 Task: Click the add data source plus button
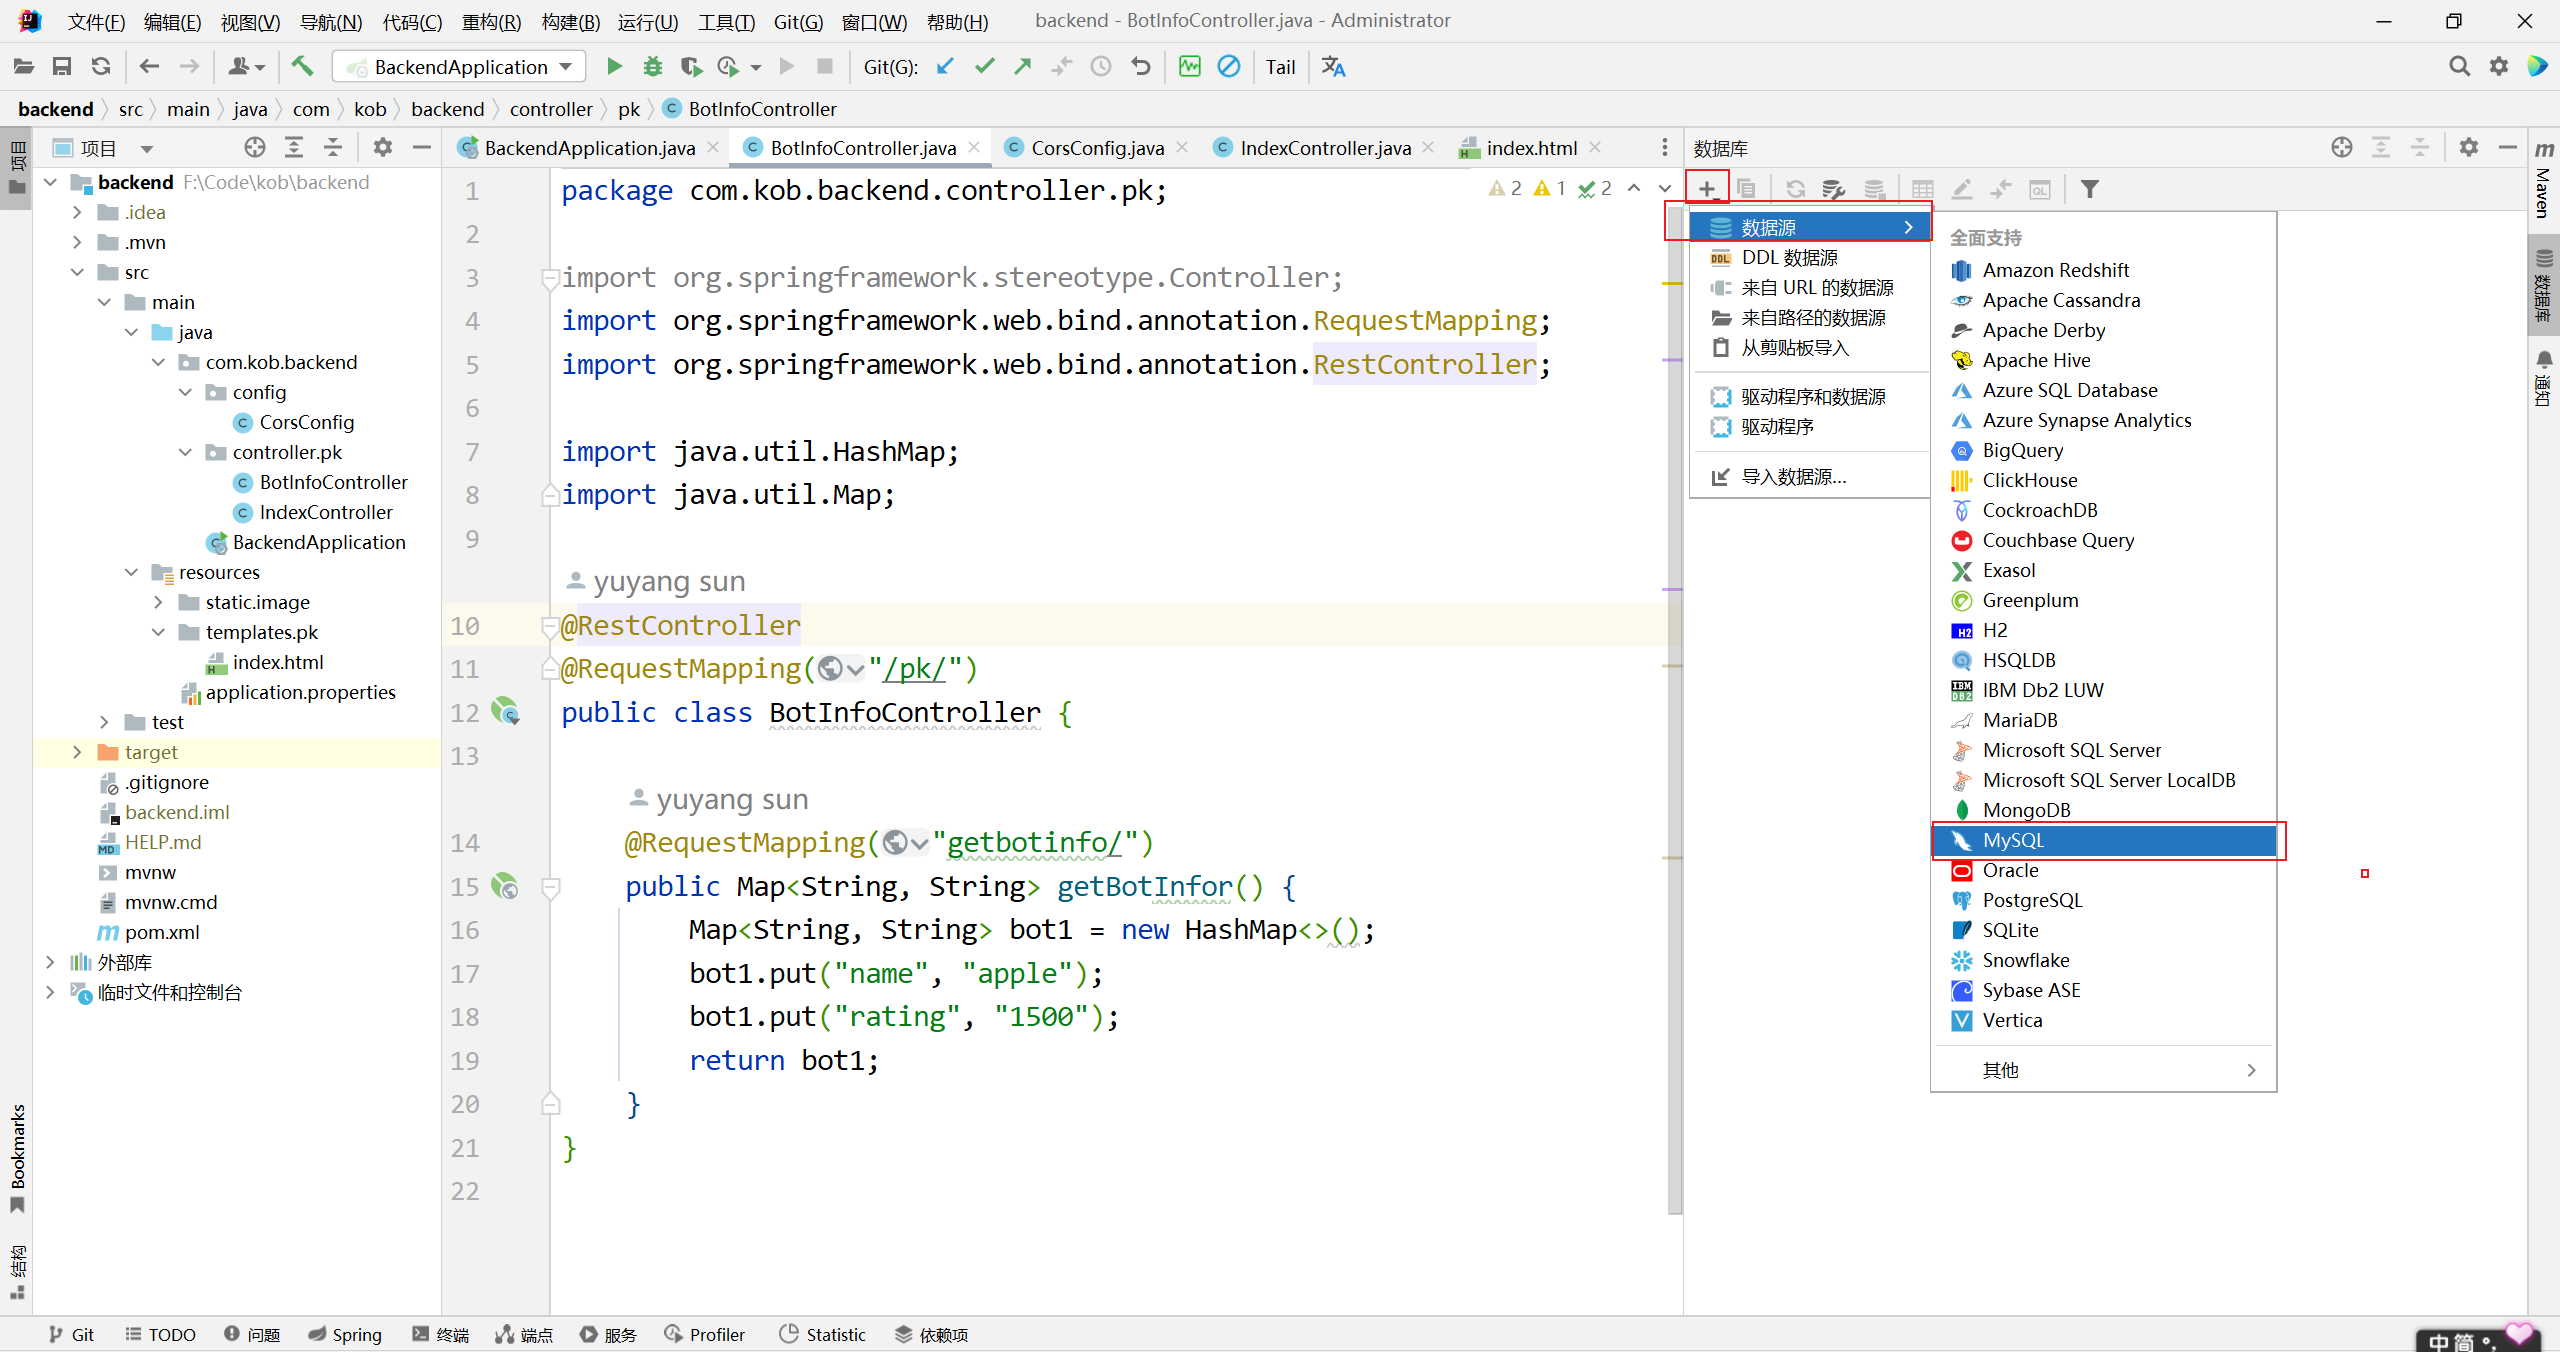pyautogui.click(x=1706, y=189)
